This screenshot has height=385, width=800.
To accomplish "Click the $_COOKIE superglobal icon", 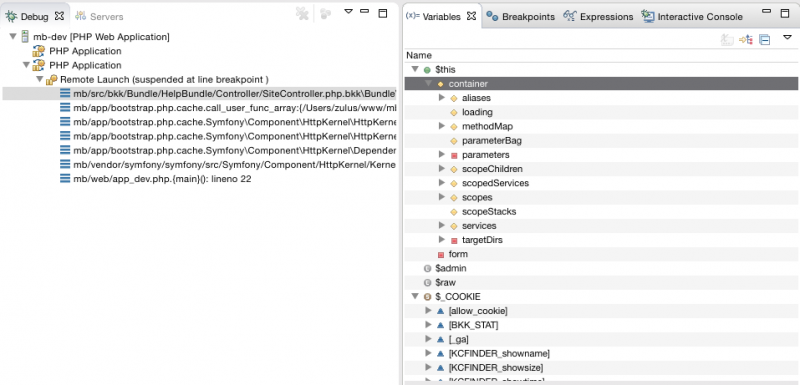I will [x=428, y=297].
